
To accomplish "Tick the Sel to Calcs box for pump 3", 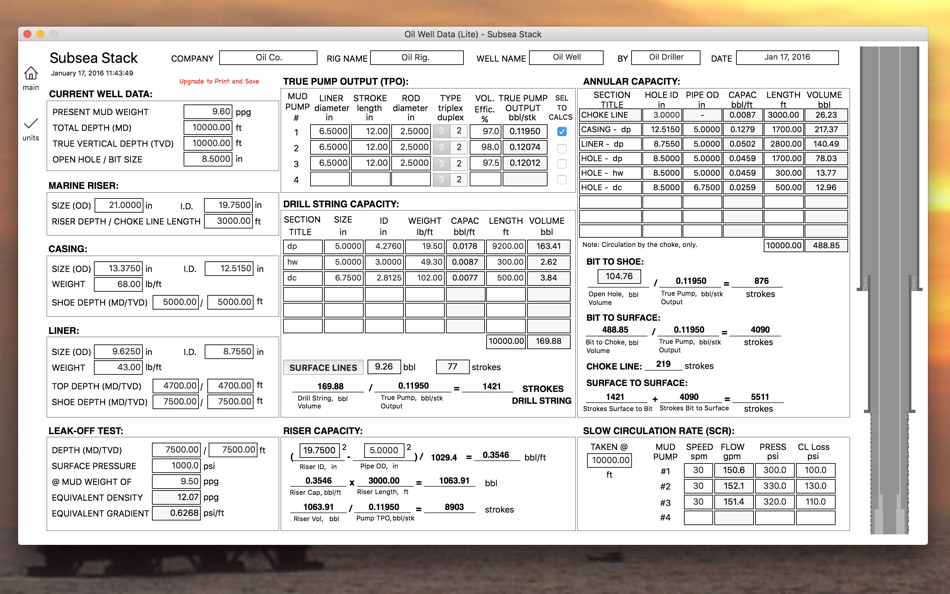I will pyautogui.click(x=561, y=164).
